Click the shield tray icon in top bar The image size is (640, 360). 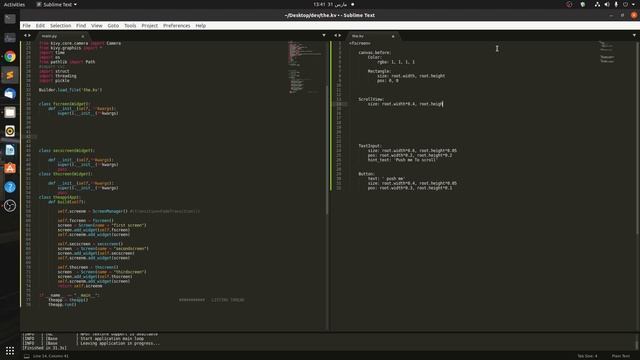pyautogui.click(x=583, y=4)
